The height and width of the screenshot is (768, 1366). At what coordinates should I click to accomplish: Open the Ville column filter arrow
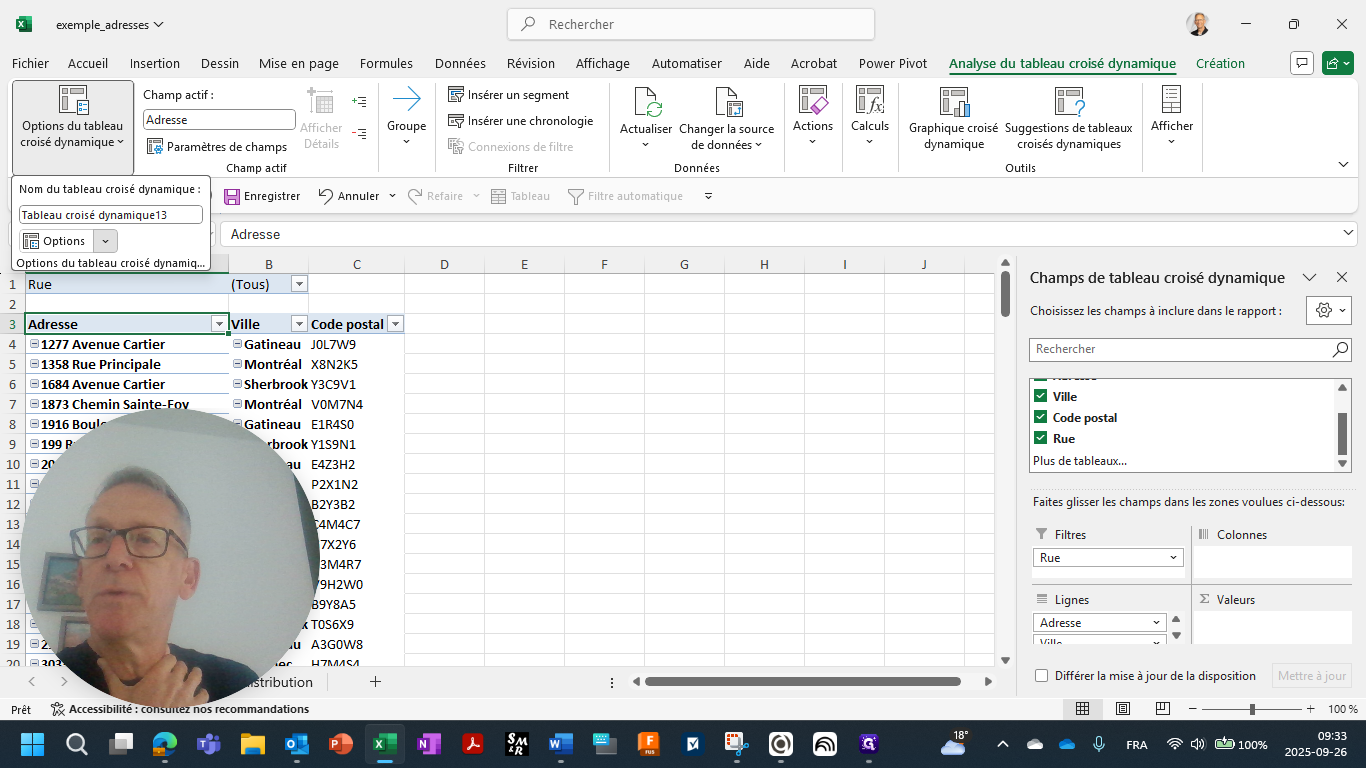click(298, 323)
